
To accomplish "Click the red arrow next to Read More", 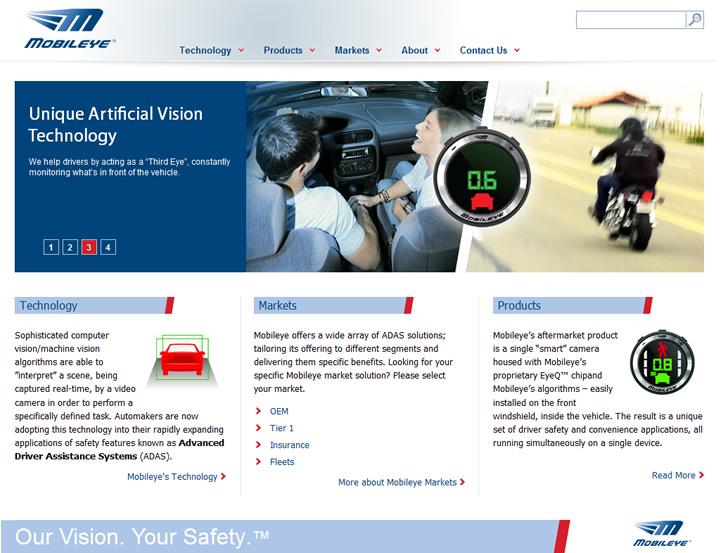I will tap(701, 475).
